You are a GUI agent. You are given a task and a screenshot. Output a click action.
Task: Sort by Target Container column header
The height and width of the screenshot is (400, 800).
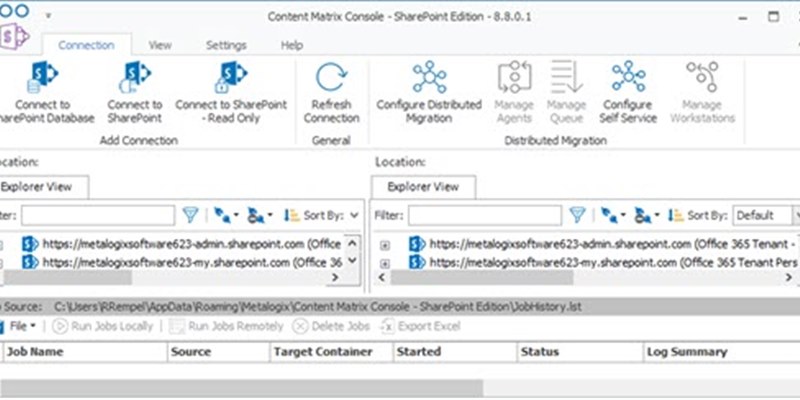[x=332, y=352]
